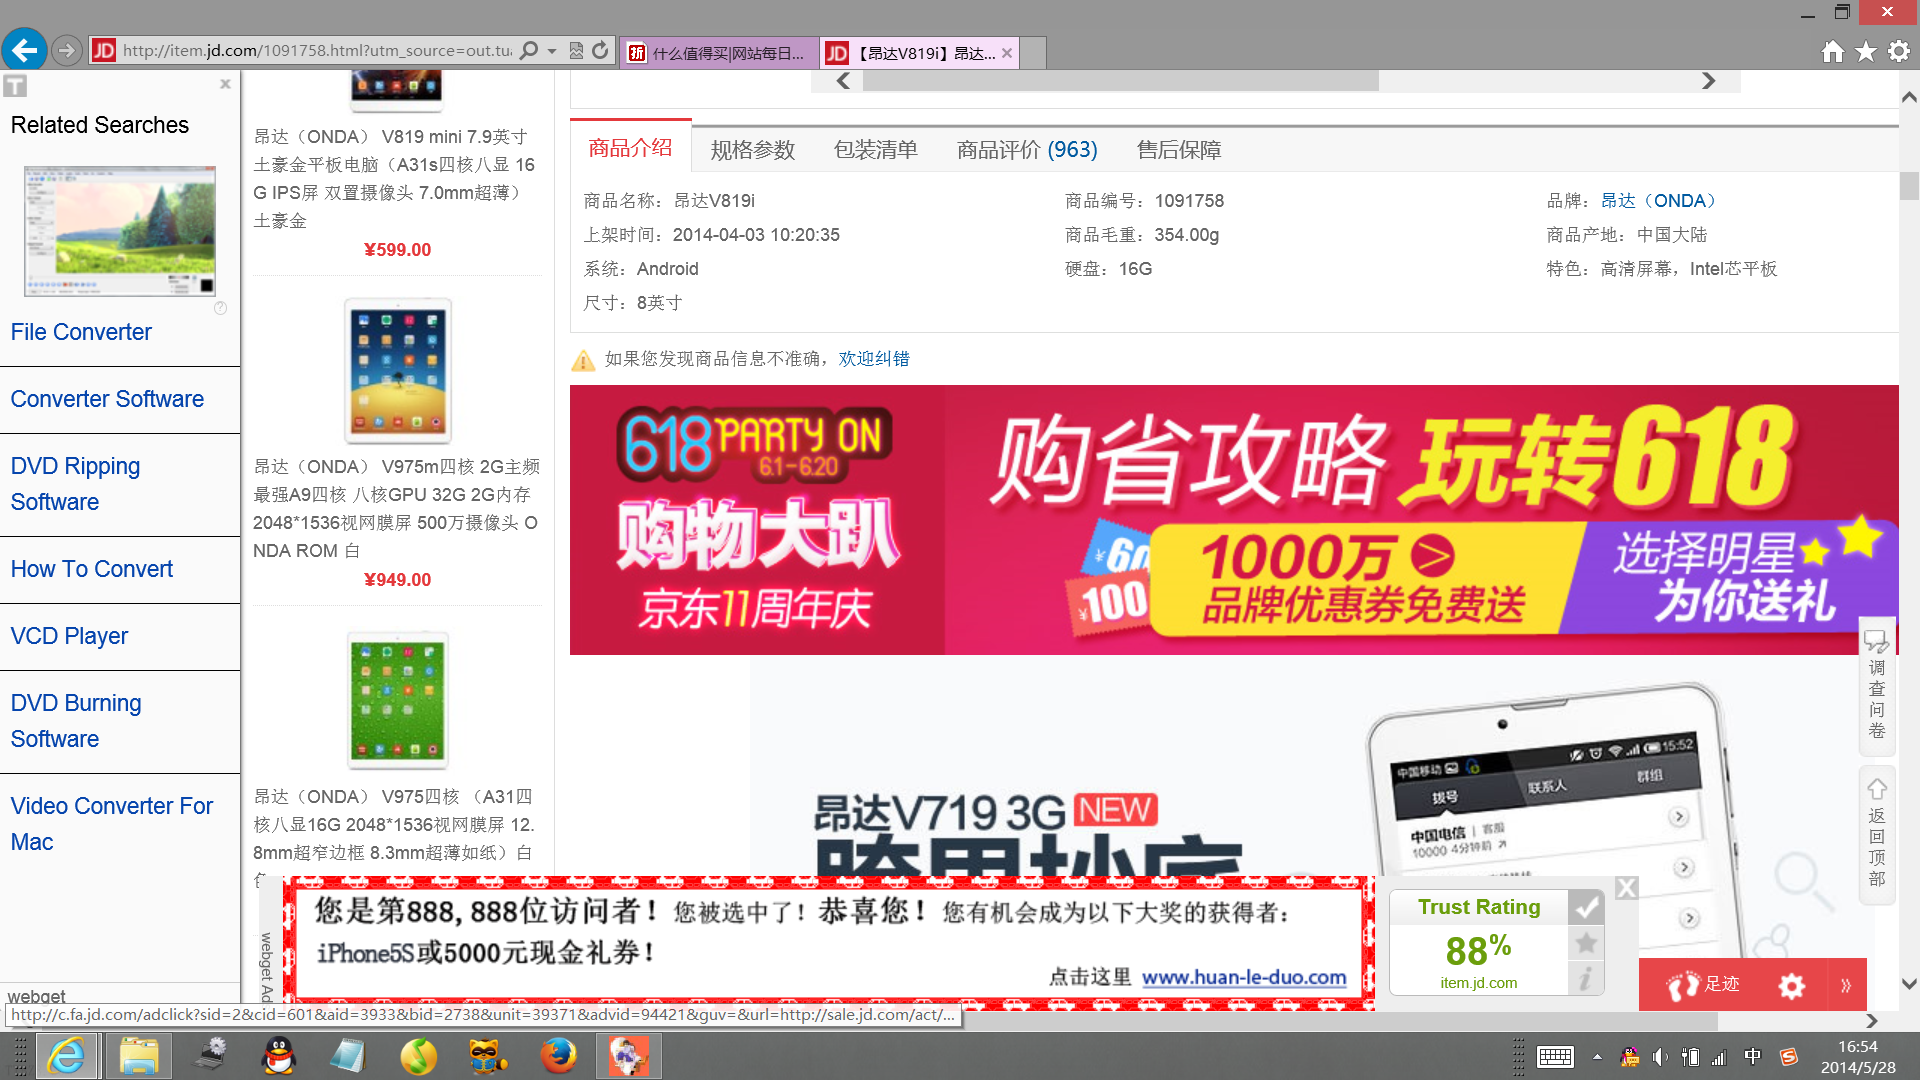The width and height of the screenshot is (1920, 1080).
Task: Open the touch keyboard tray icon
Action: [x=1555, y=1057]
